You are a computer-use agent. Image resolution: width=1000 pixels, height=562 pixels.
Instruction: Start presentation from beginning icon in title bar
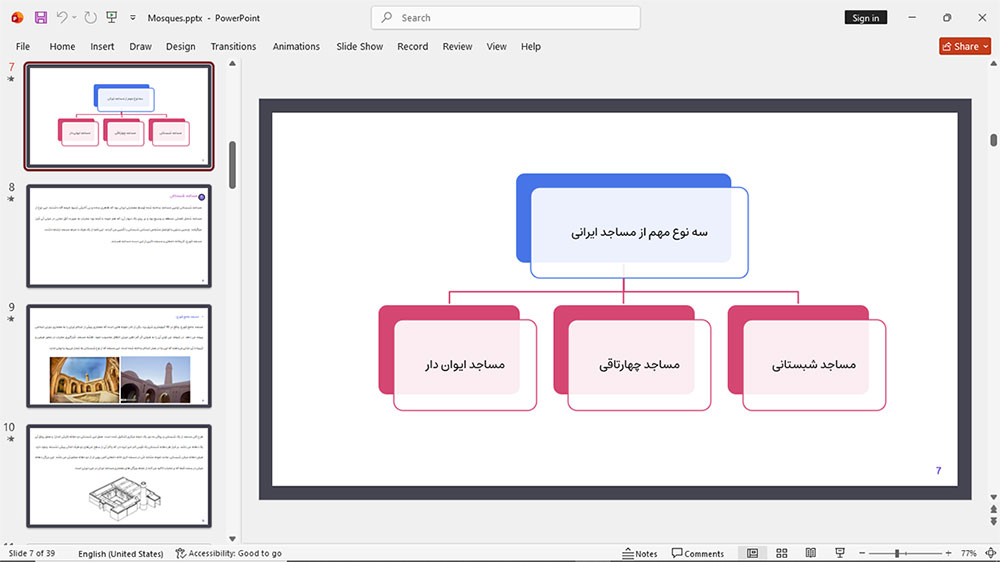[x=112, y=18]
